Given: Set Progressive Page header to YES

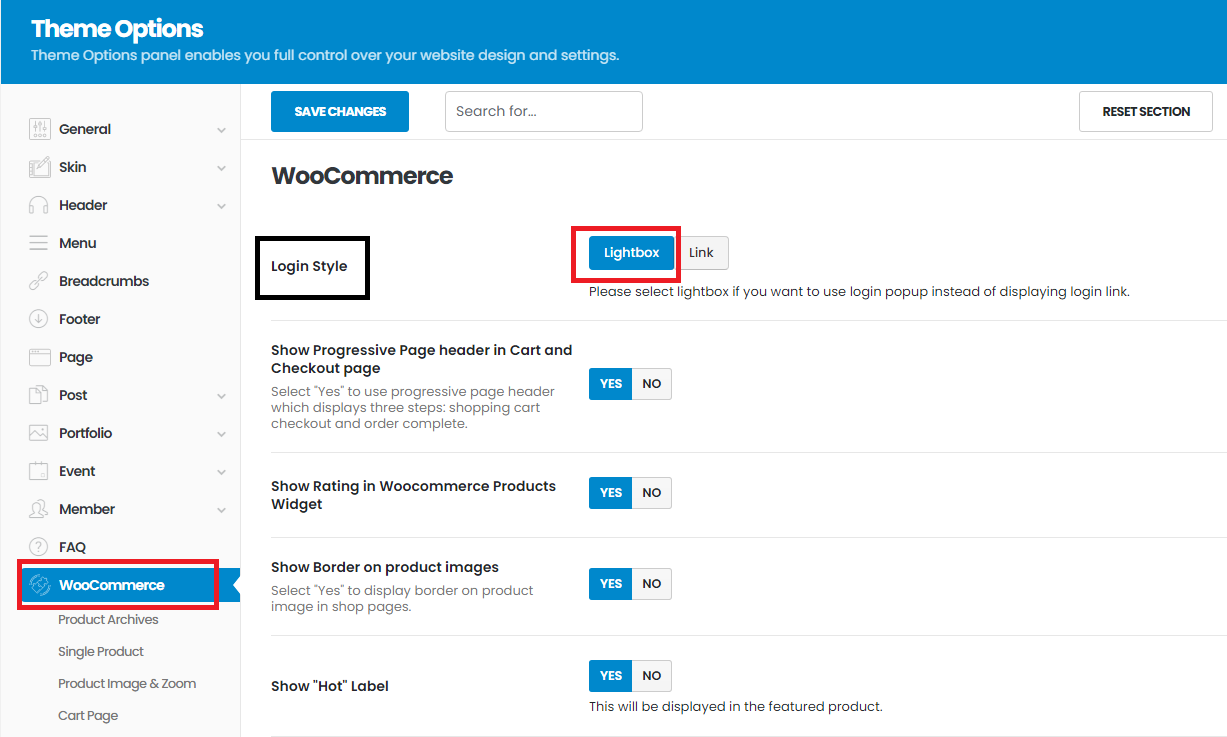Looking at the screenshot, I should pos(610,384).
